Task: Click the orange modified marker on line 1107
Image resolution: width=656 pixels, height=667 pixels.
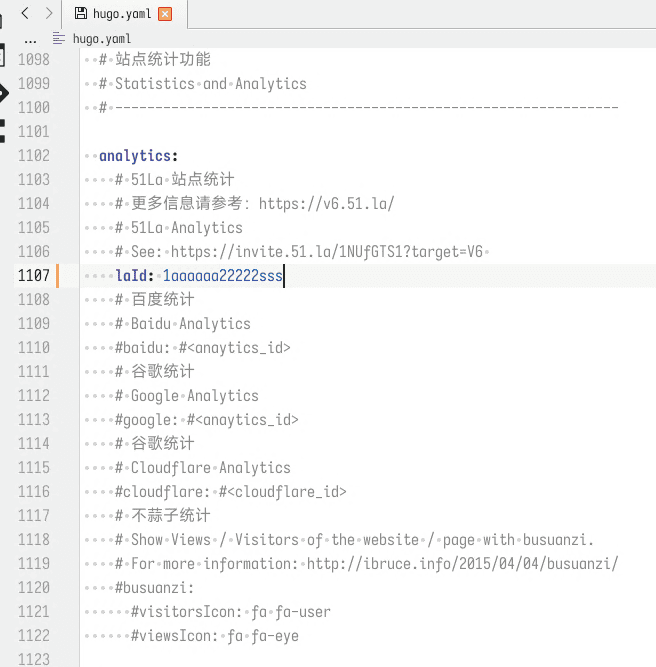Action: 58,276
